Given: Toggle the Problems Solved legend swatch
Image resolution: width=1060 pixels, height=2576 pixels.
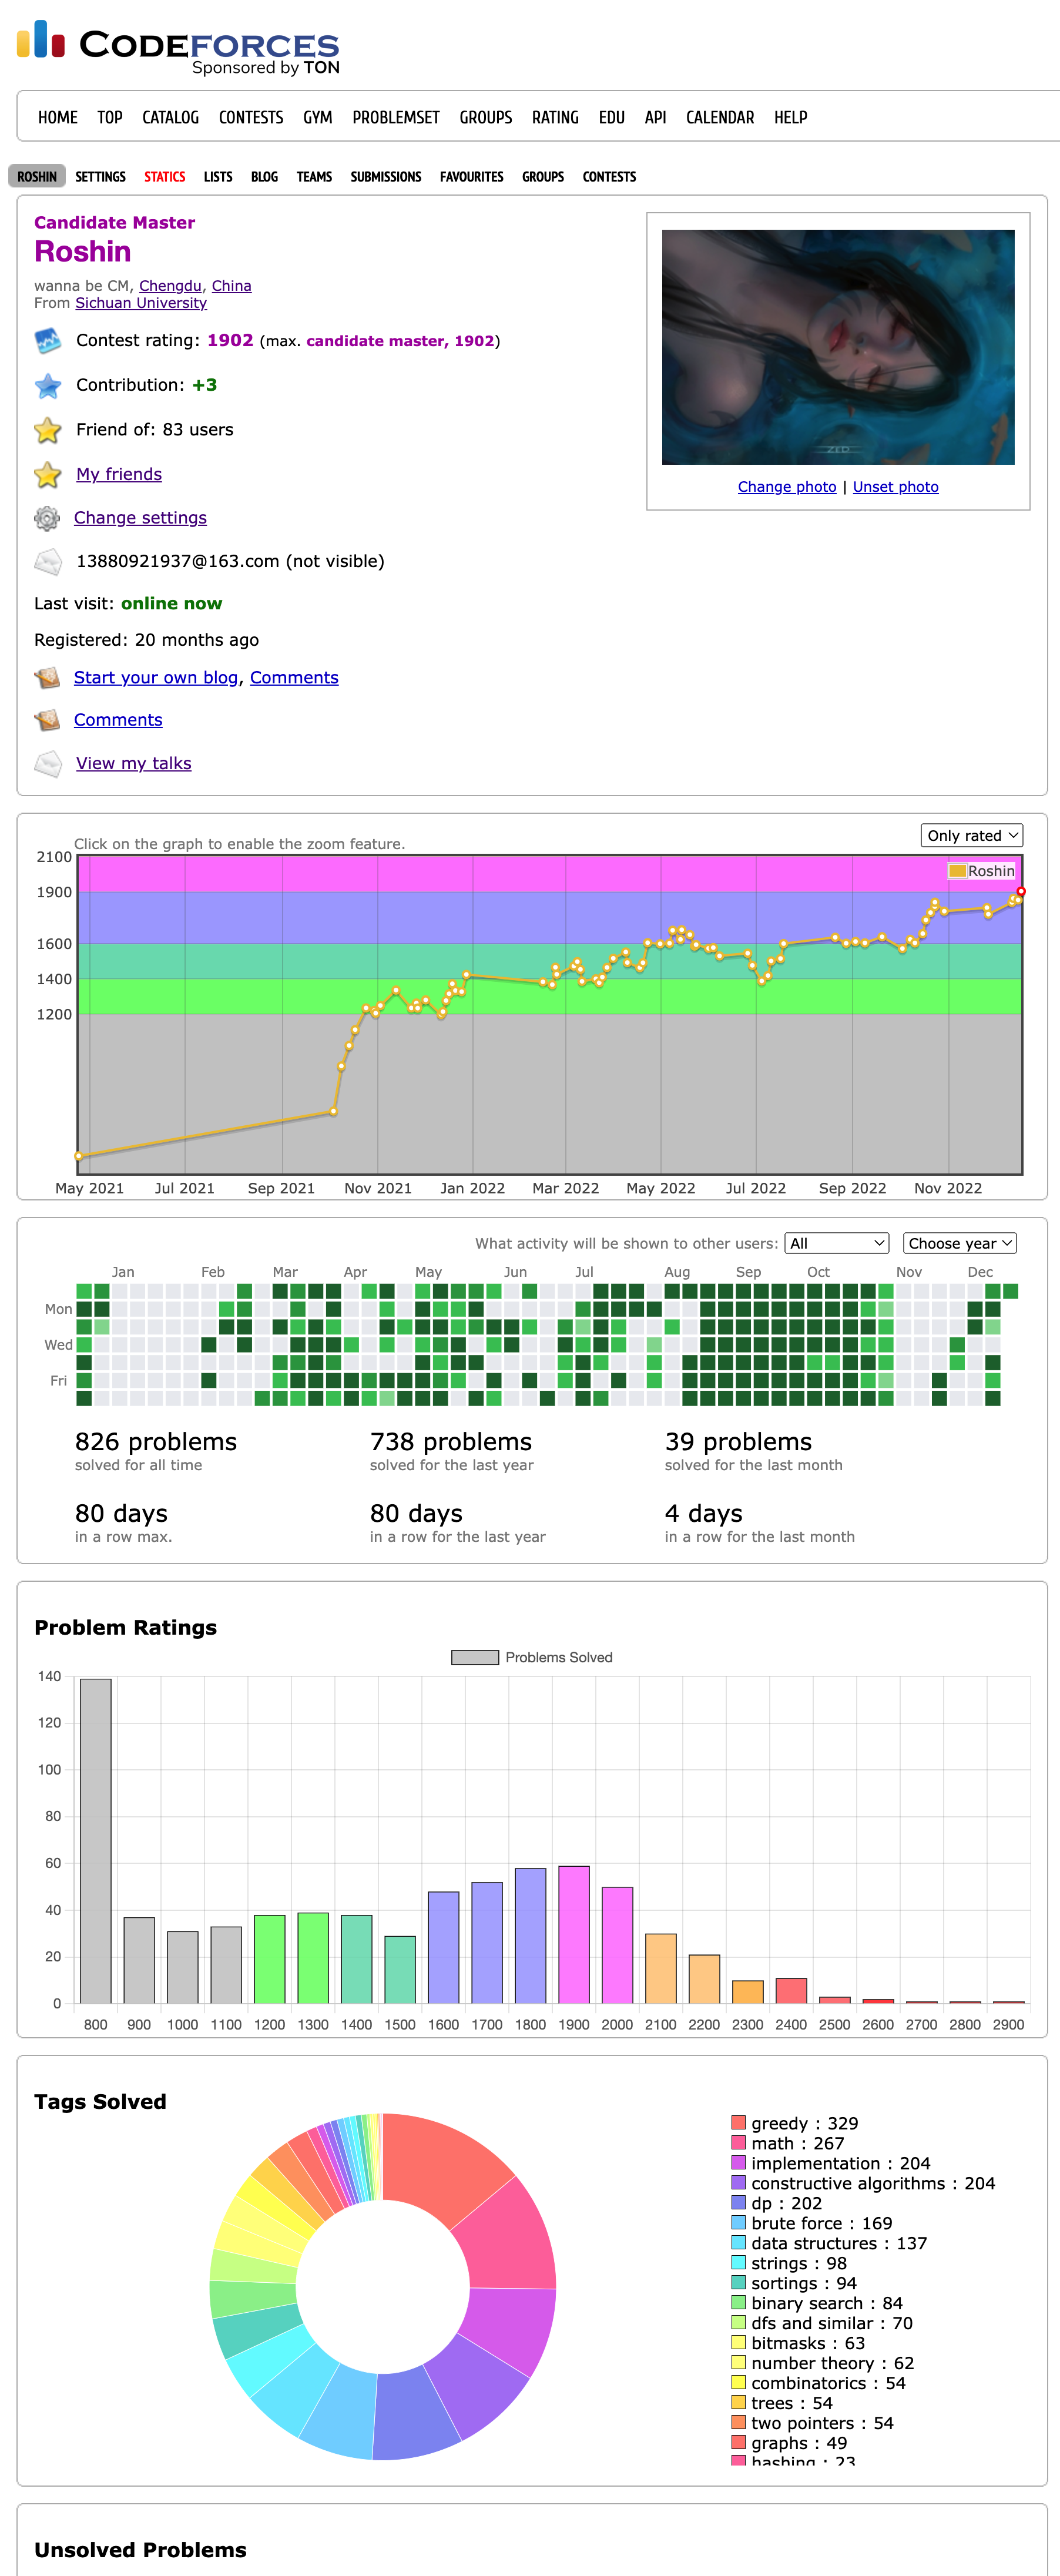Looking at the screenshot, I should coord(475,1658).
